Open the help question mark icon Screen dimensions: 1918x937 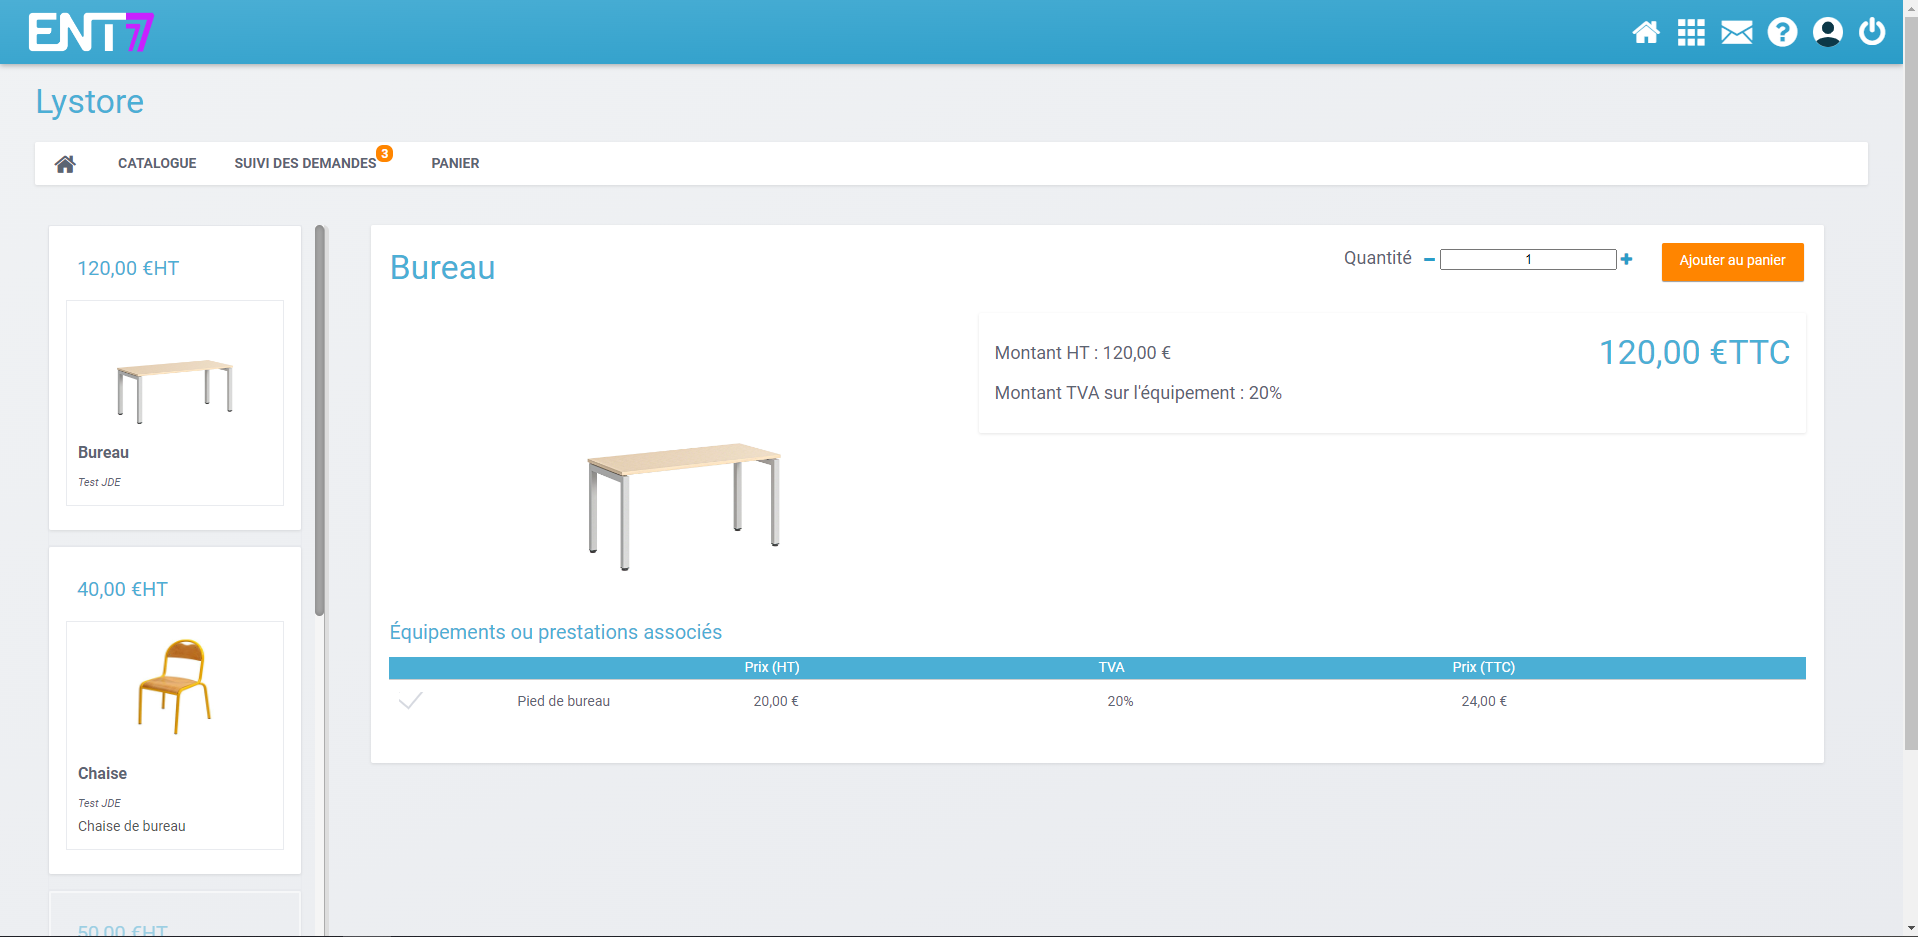click(x=1781, y=33)
